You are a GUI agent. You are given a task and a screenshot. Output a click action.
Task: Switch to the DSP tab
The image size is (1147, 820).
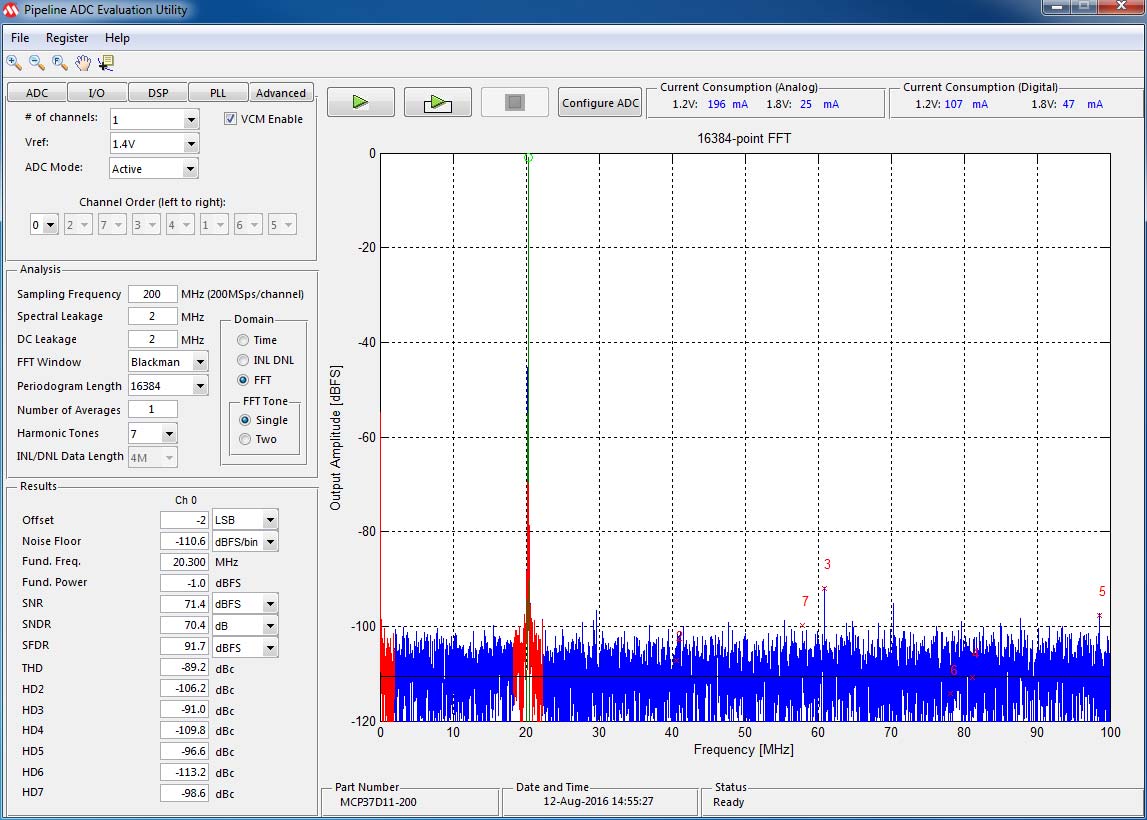(158, 93)
